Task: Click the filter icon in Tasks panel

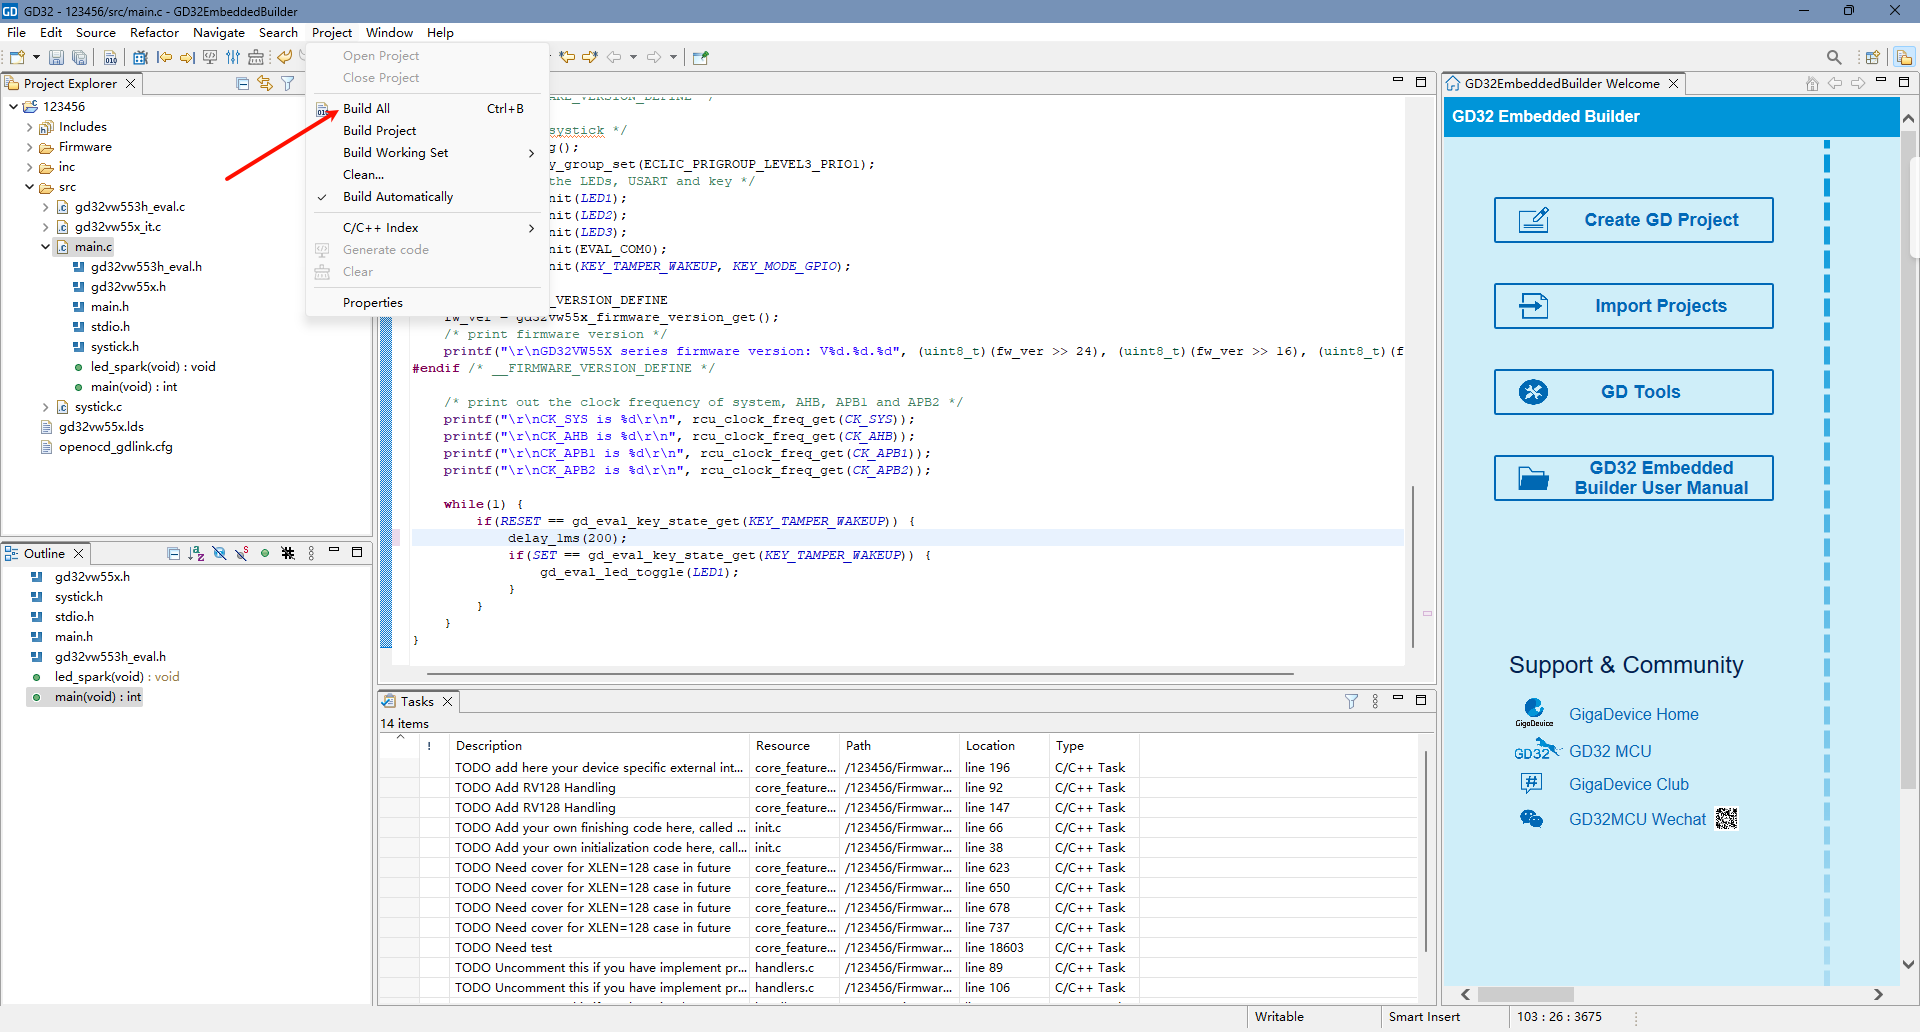Action: (x=1351, y=701)
